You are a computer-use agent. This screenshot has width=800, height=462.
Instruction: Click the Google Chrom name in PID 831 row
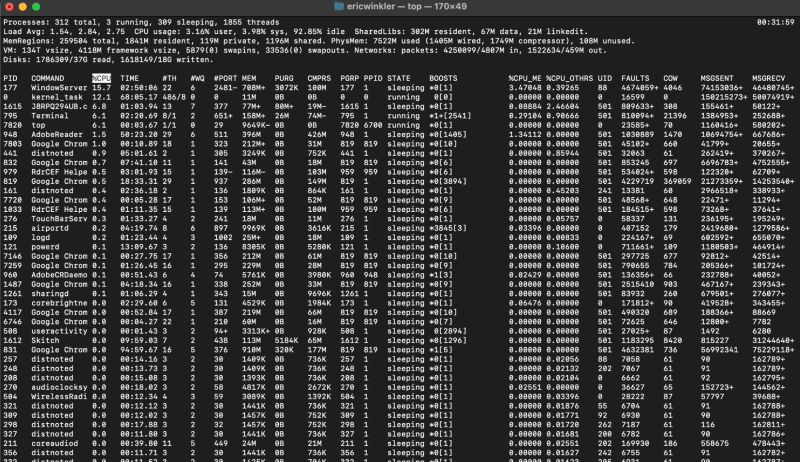click(59, 349)
